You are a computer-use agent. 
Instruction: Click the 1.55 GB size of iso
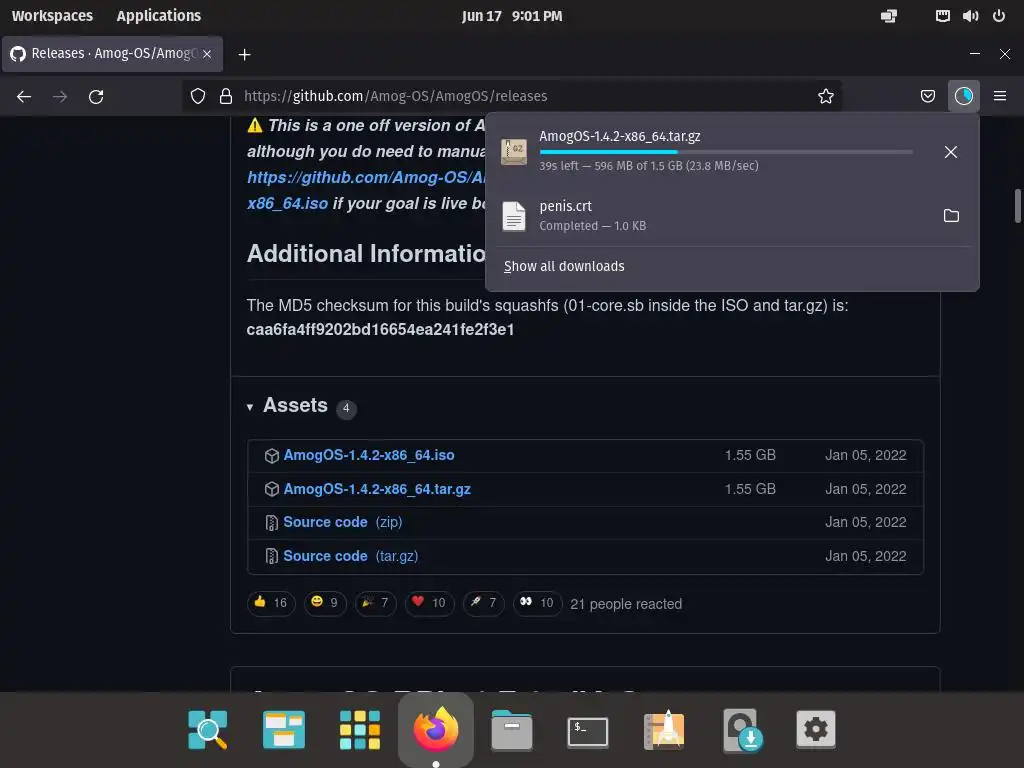(x=750, y=455)
